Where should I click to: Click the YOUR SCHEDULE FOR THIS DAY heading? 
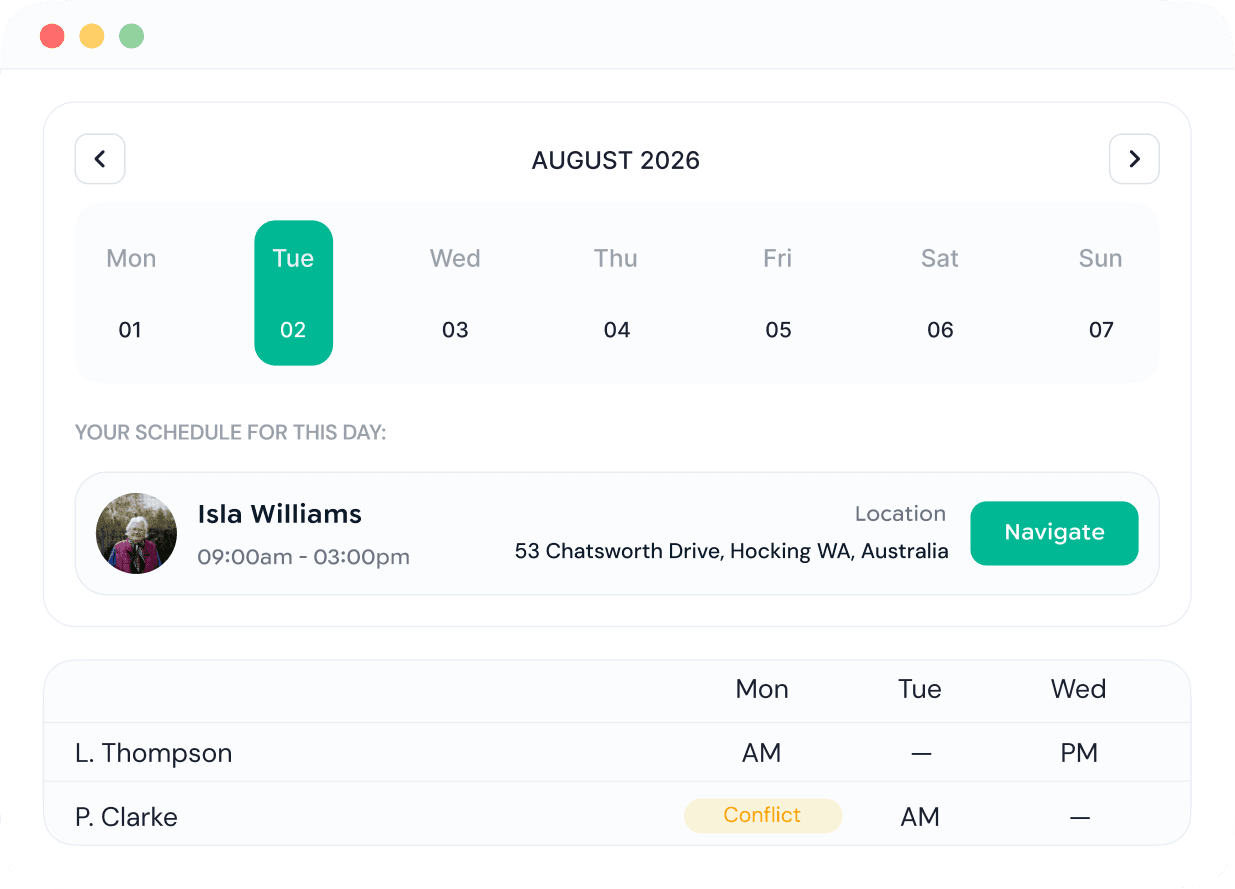coord(231,433)
